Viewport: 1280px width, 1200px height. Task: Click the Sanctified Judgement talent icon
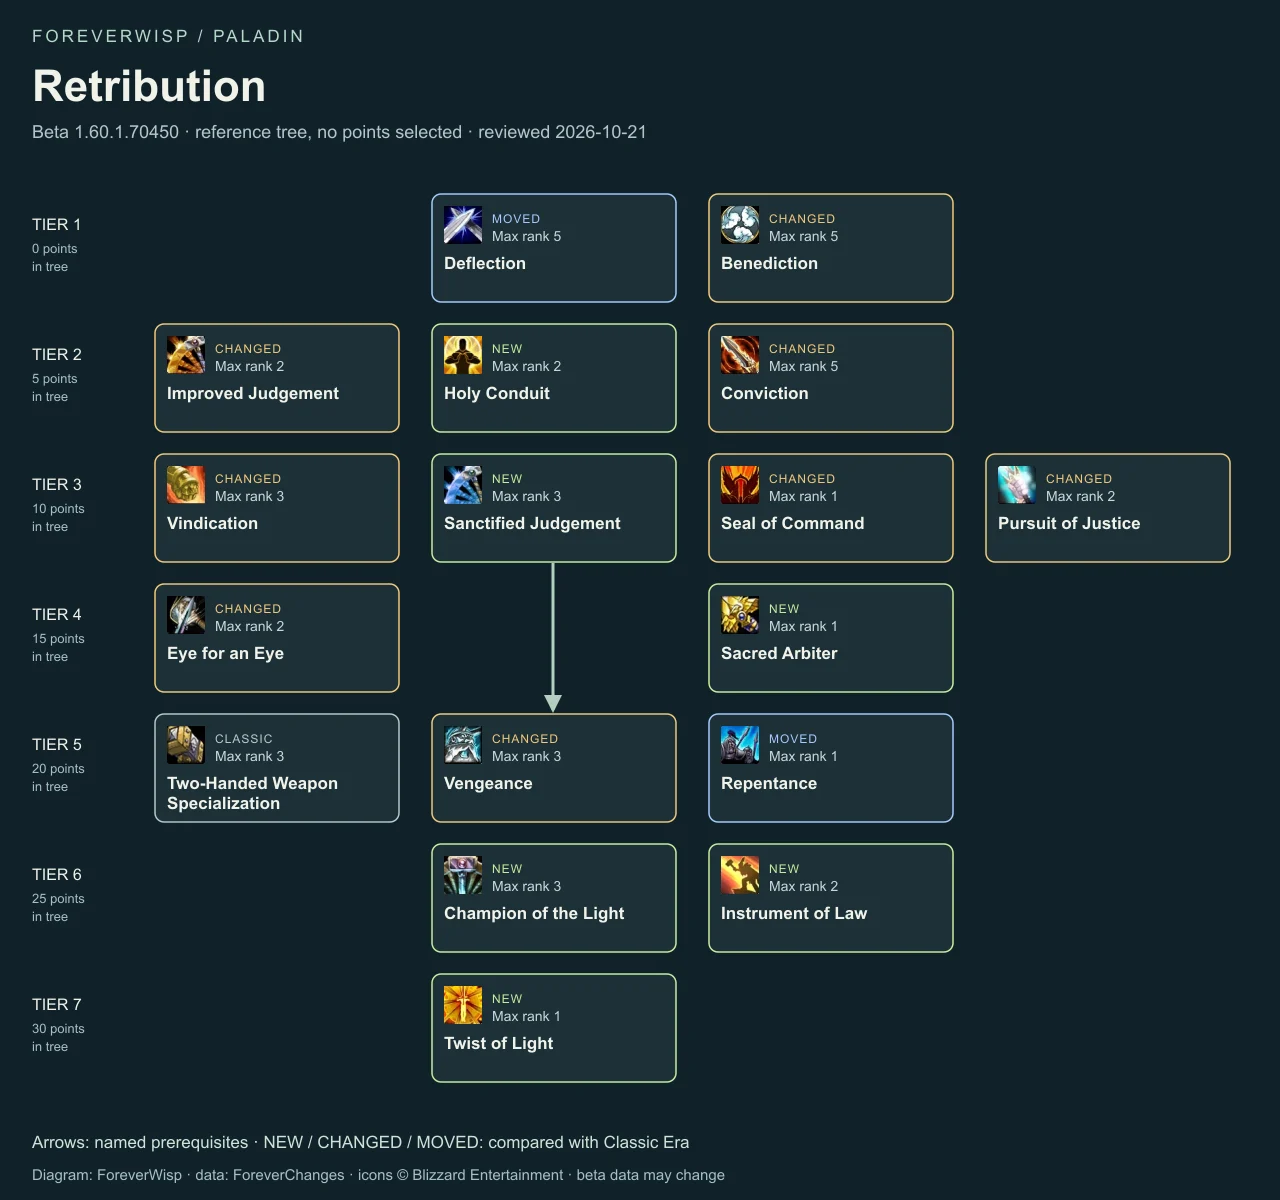463,485
